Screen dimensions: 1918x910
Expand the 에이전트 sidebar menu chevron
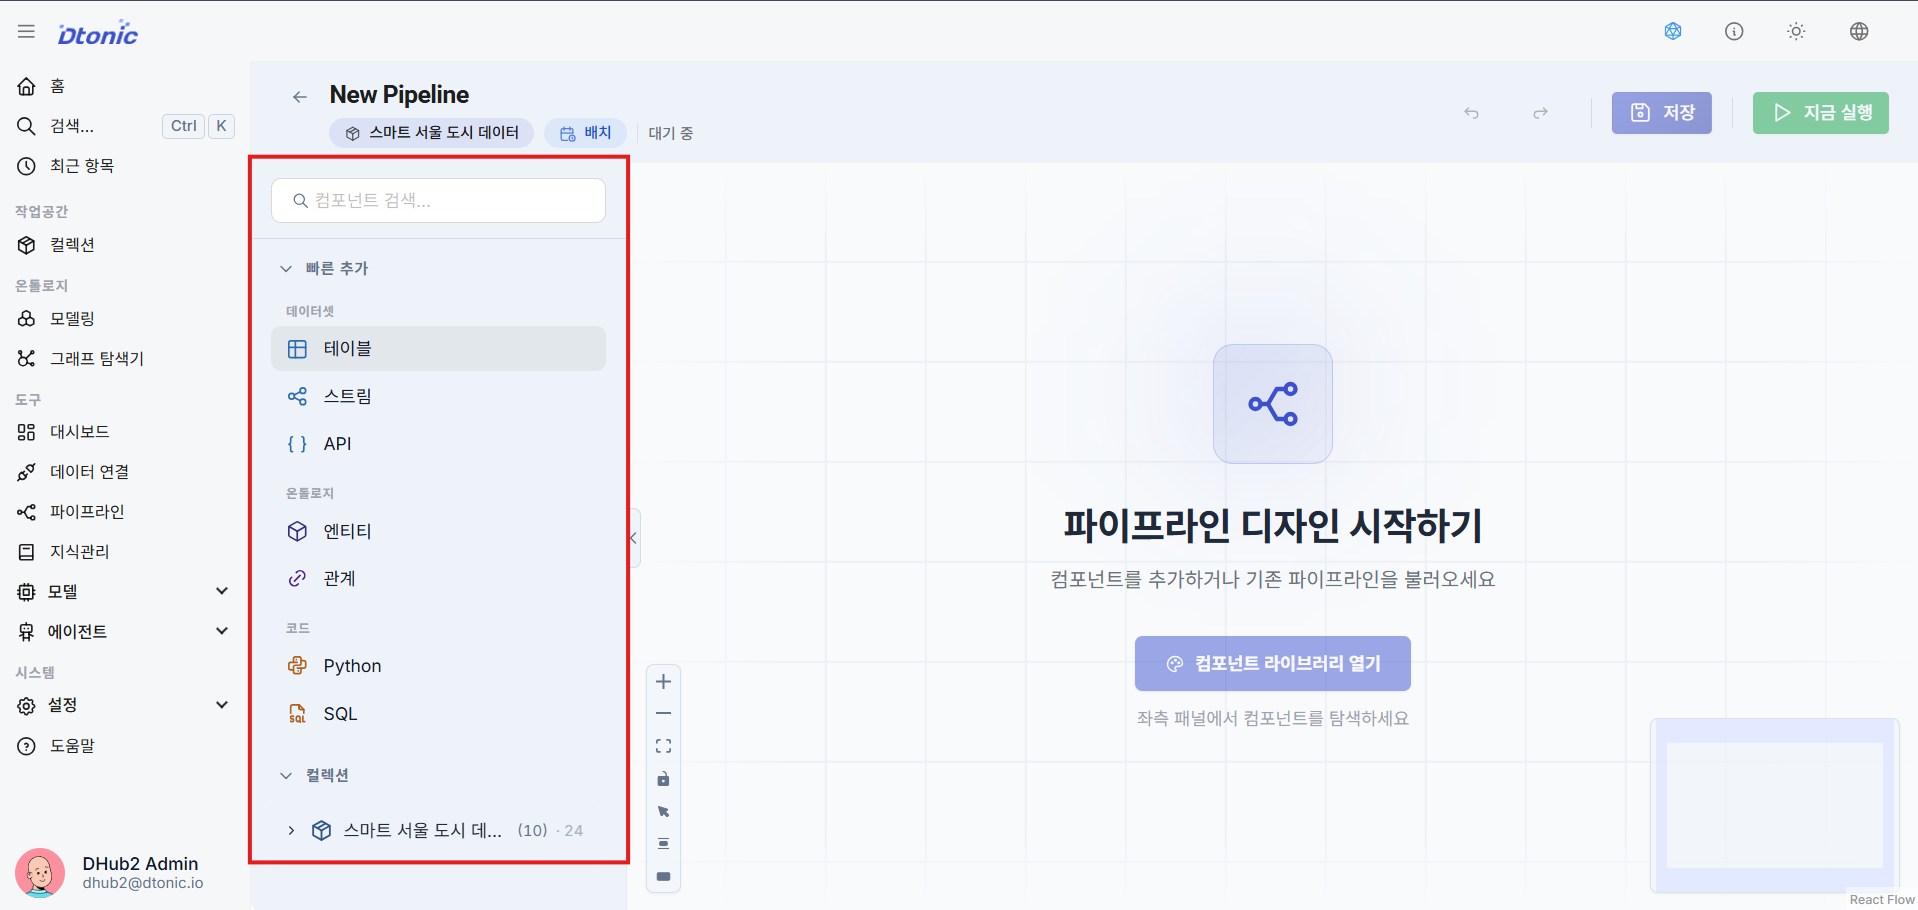tap(222, 631)
